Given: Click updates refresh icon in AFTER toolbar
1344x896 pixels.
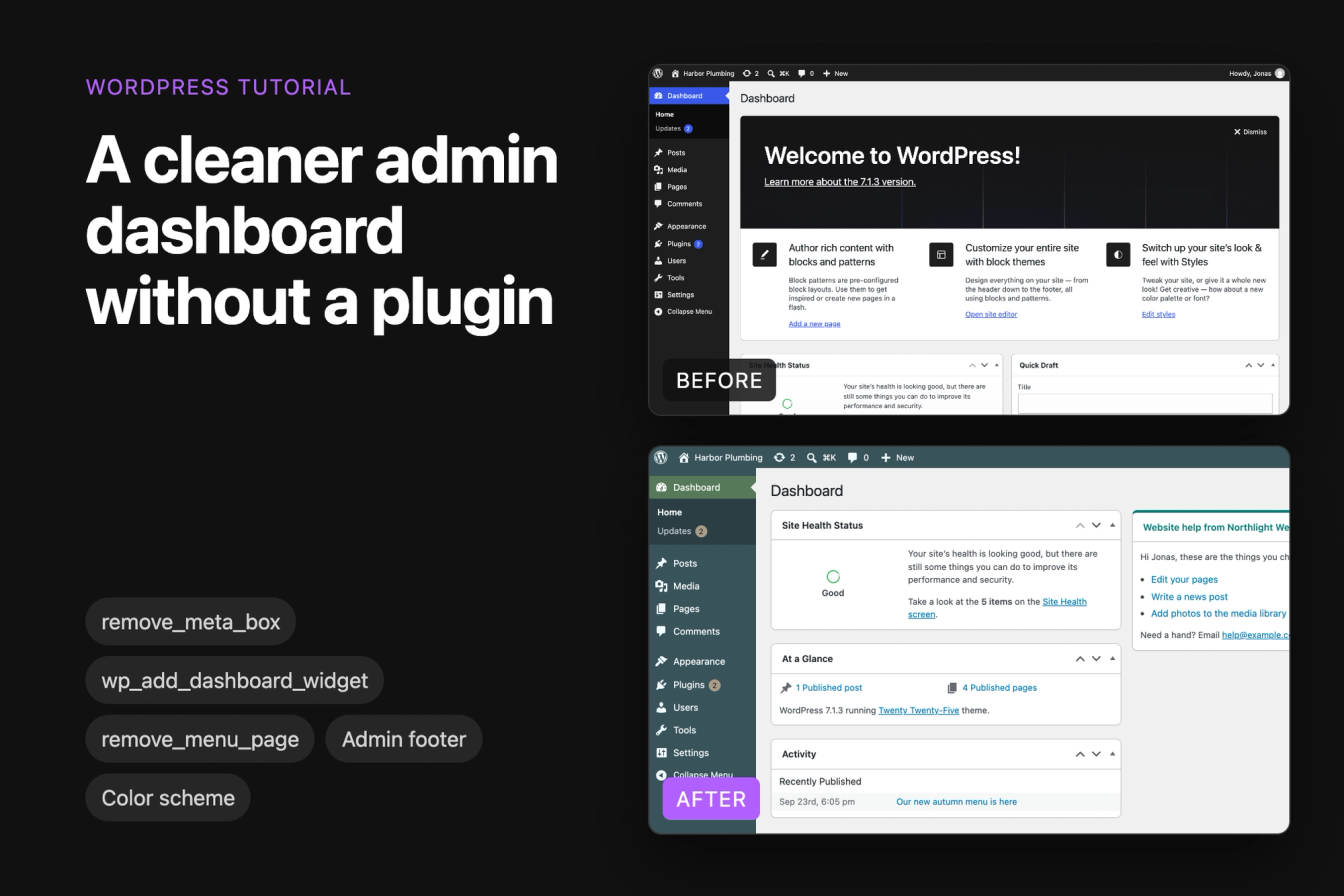Looking at the screenshot, I should [x=777, y=458].
